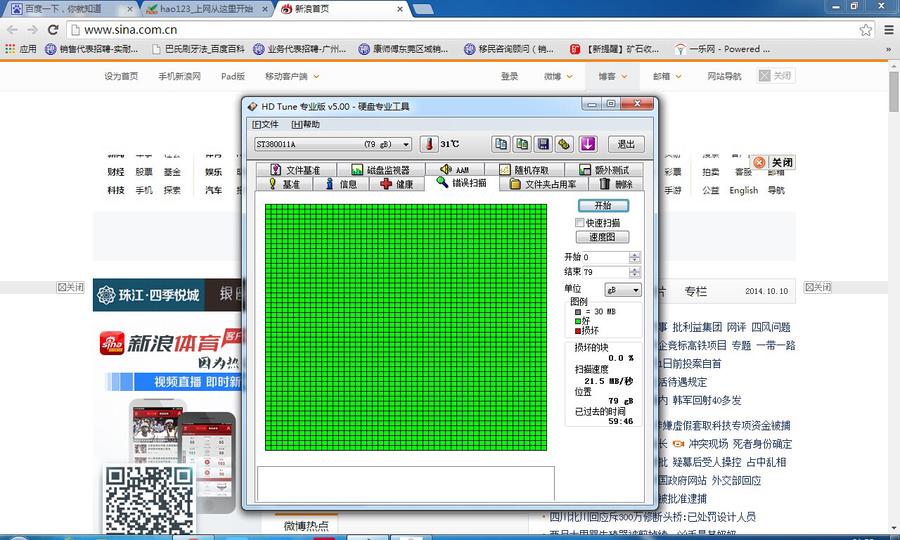Open the 额外测试 tab

(604, 170)
